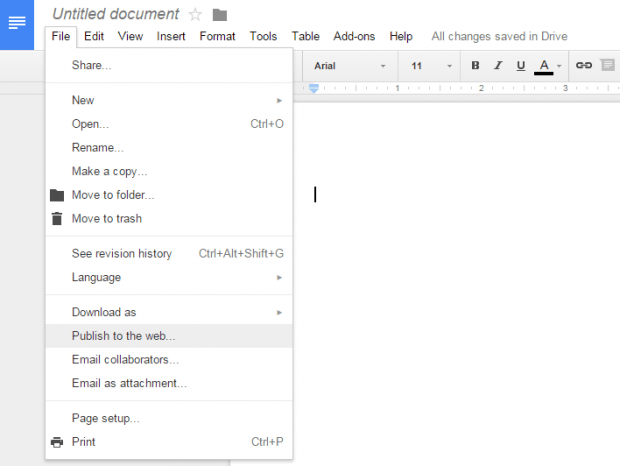Image resolution: width=620 pixels, height=466 pixels.
Task: Choose Move to folder in File menu
Action: click(112, 195)
